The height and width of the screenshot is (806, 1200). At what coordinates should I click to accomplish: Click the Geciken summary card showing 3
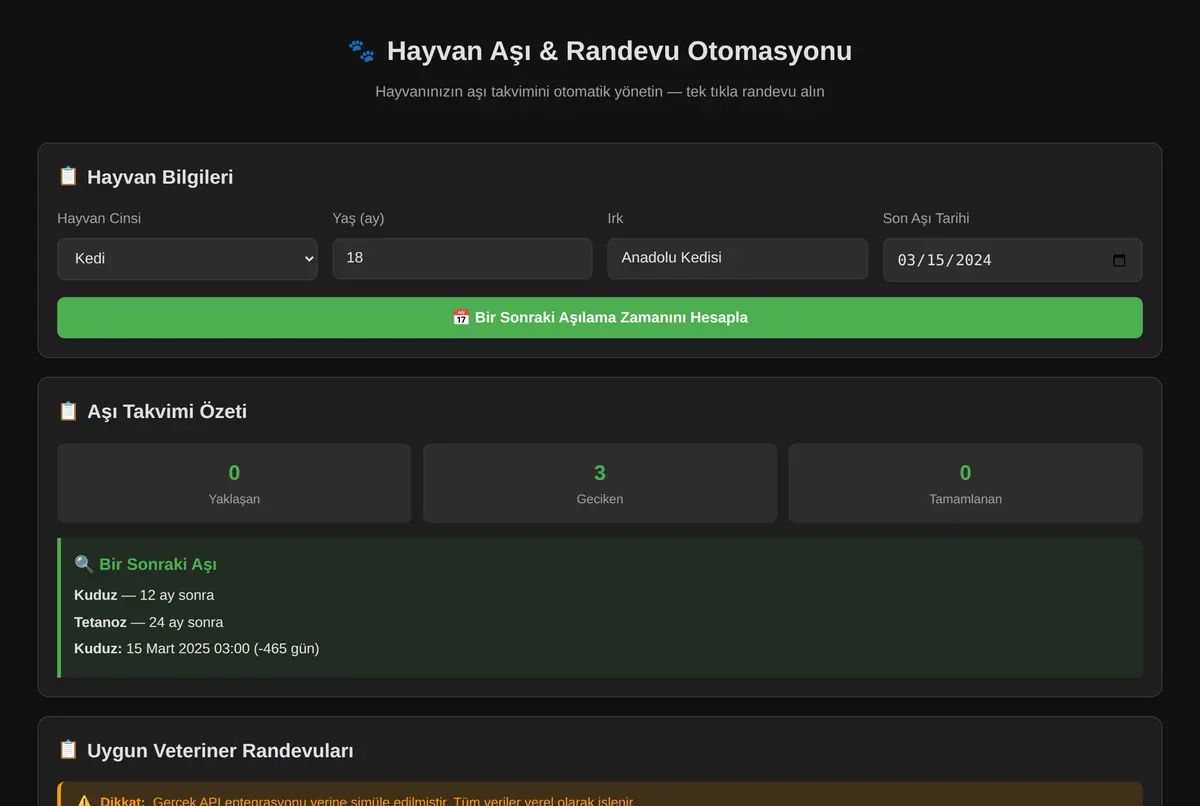click(x=600, y=483)
